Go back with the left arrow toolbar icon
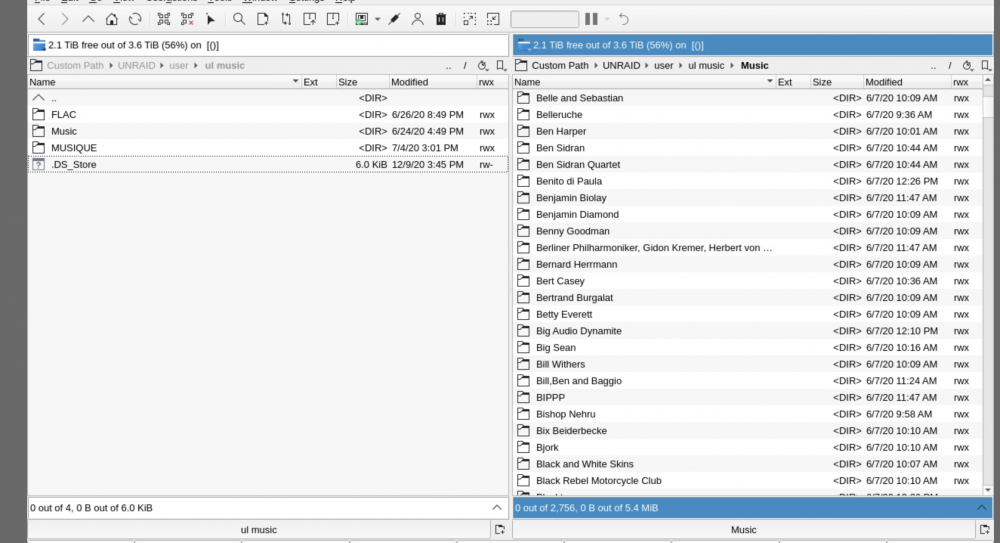 (x=41, y=19)
